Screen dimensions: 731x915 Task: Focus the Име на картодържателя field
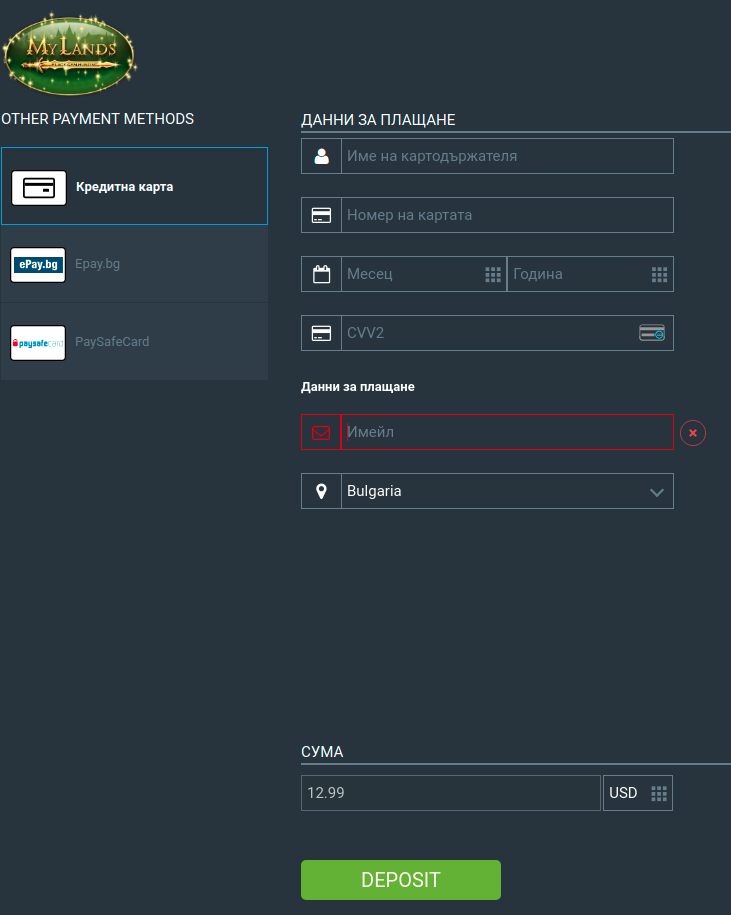click(x=507, y=156)
